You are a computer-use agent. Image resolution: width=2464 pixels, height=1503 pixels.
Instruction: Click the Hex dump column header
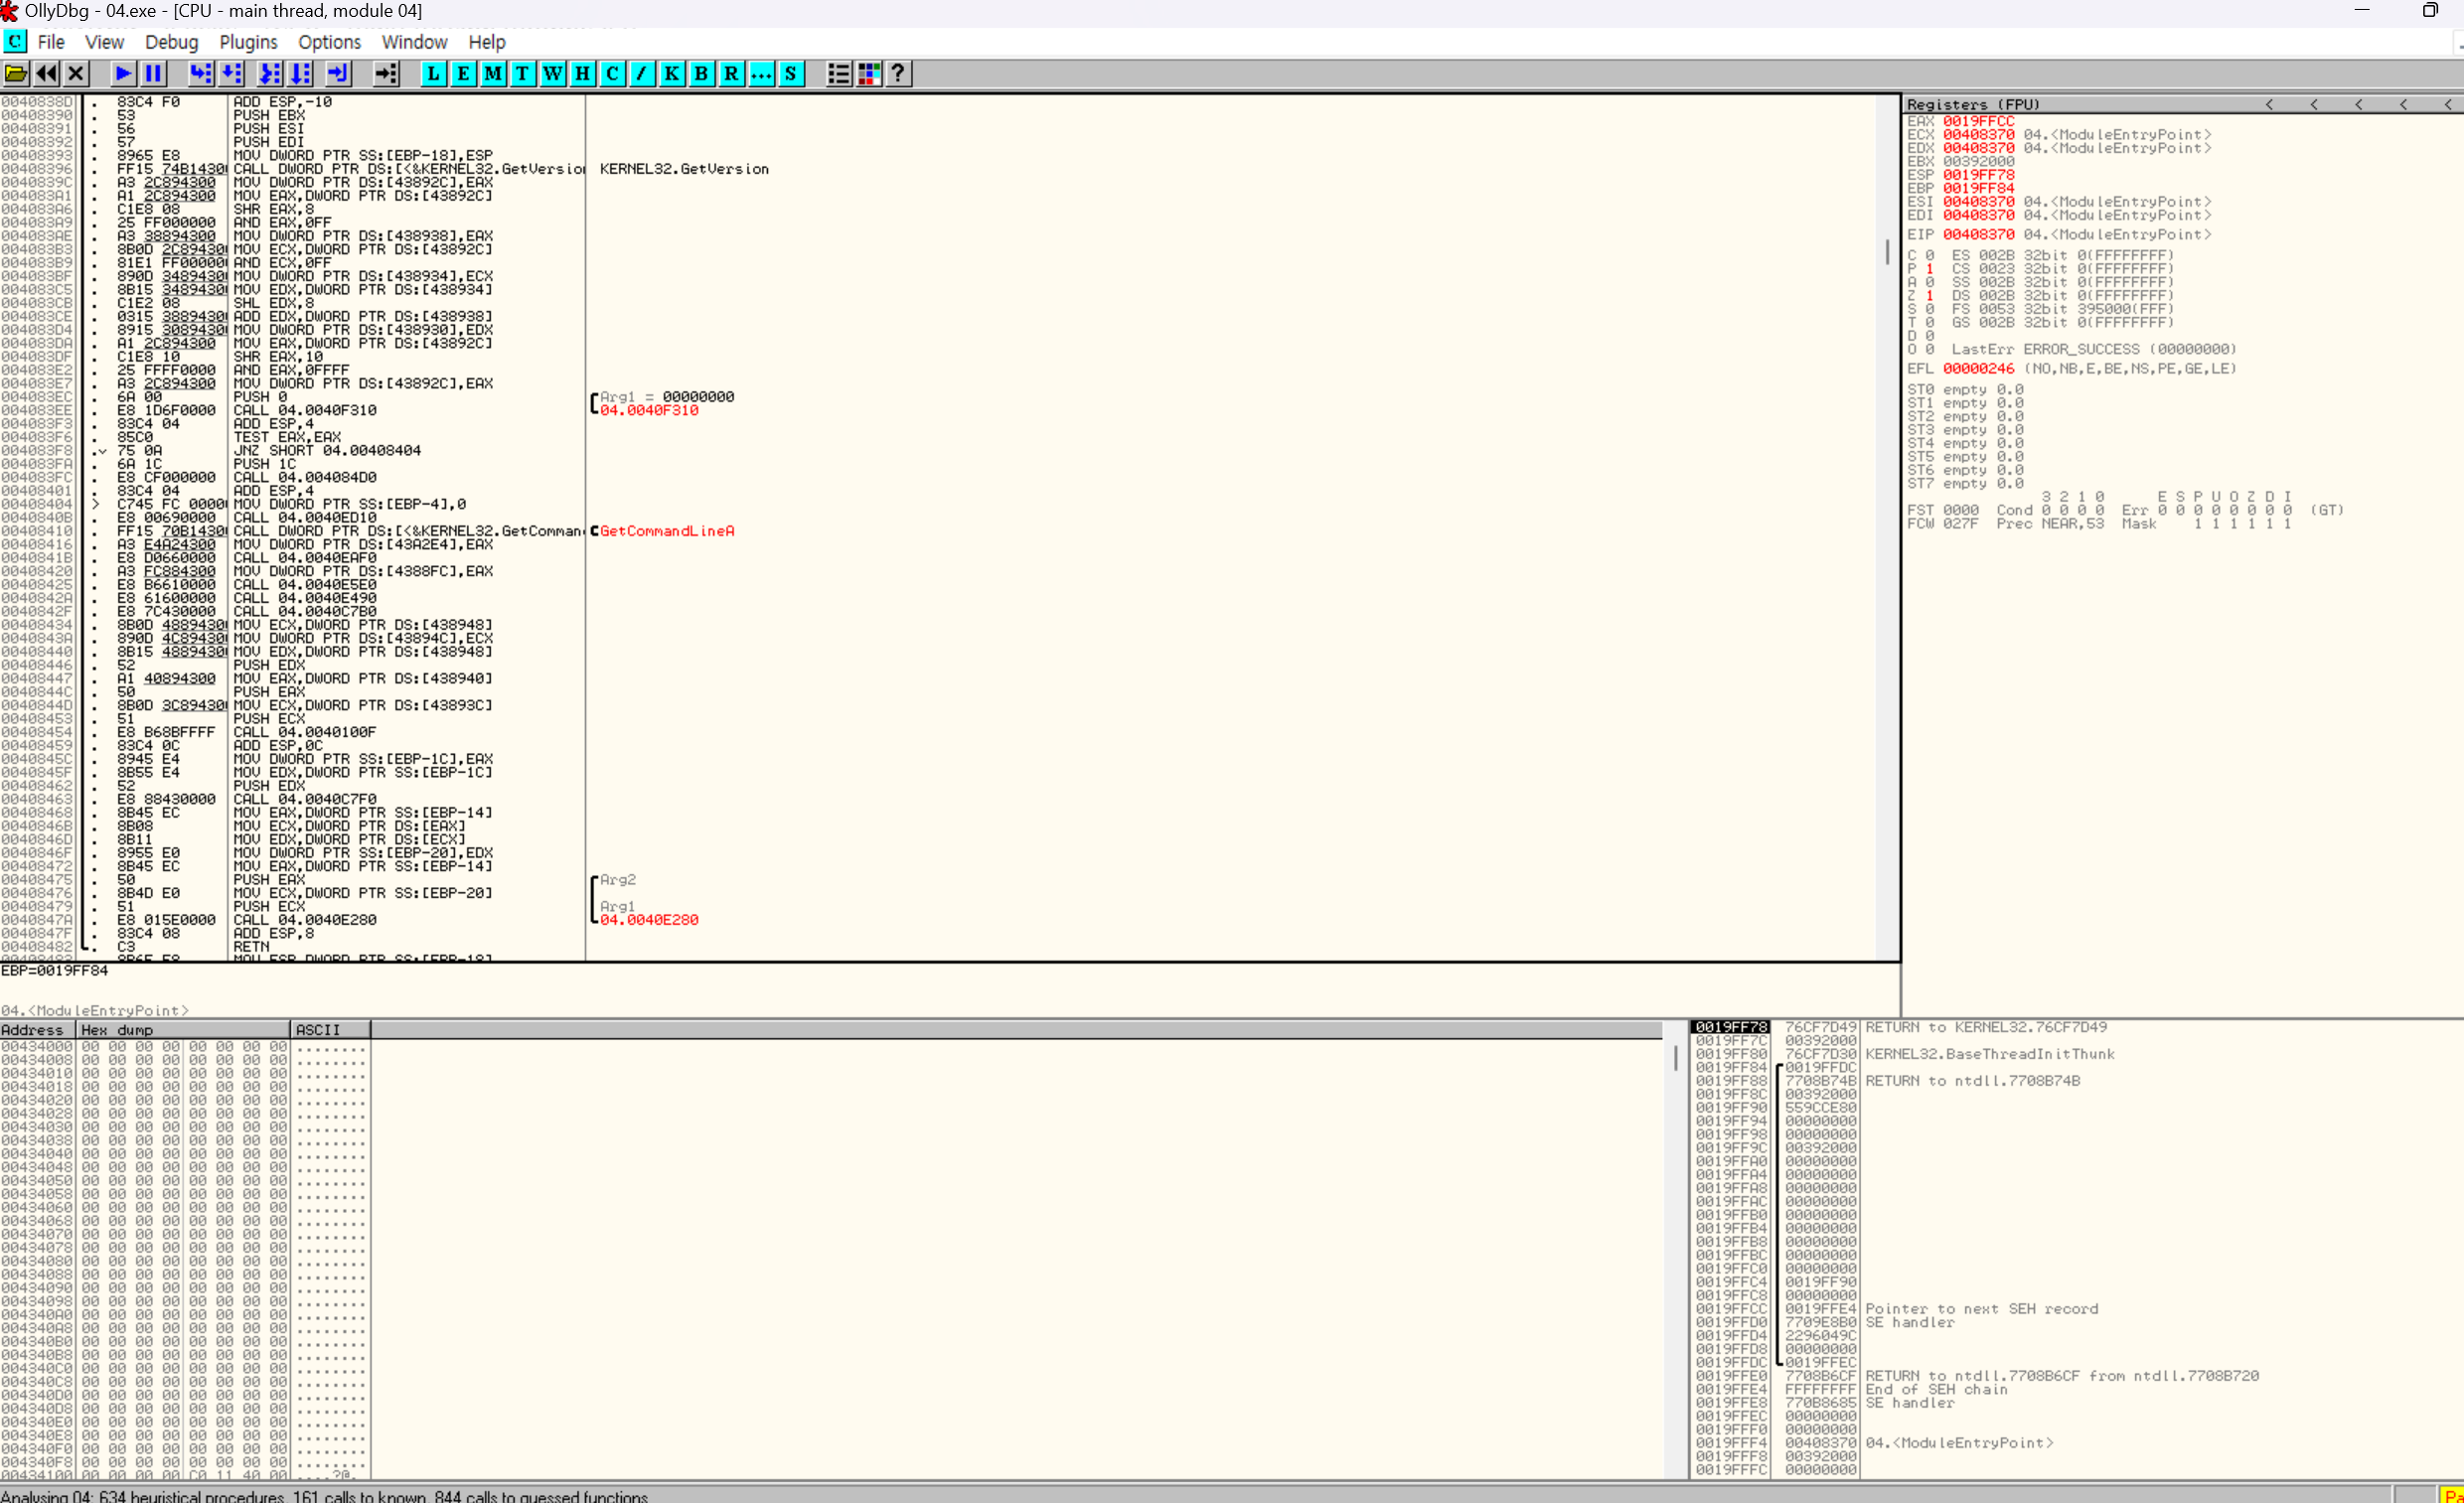(185, 1030)
